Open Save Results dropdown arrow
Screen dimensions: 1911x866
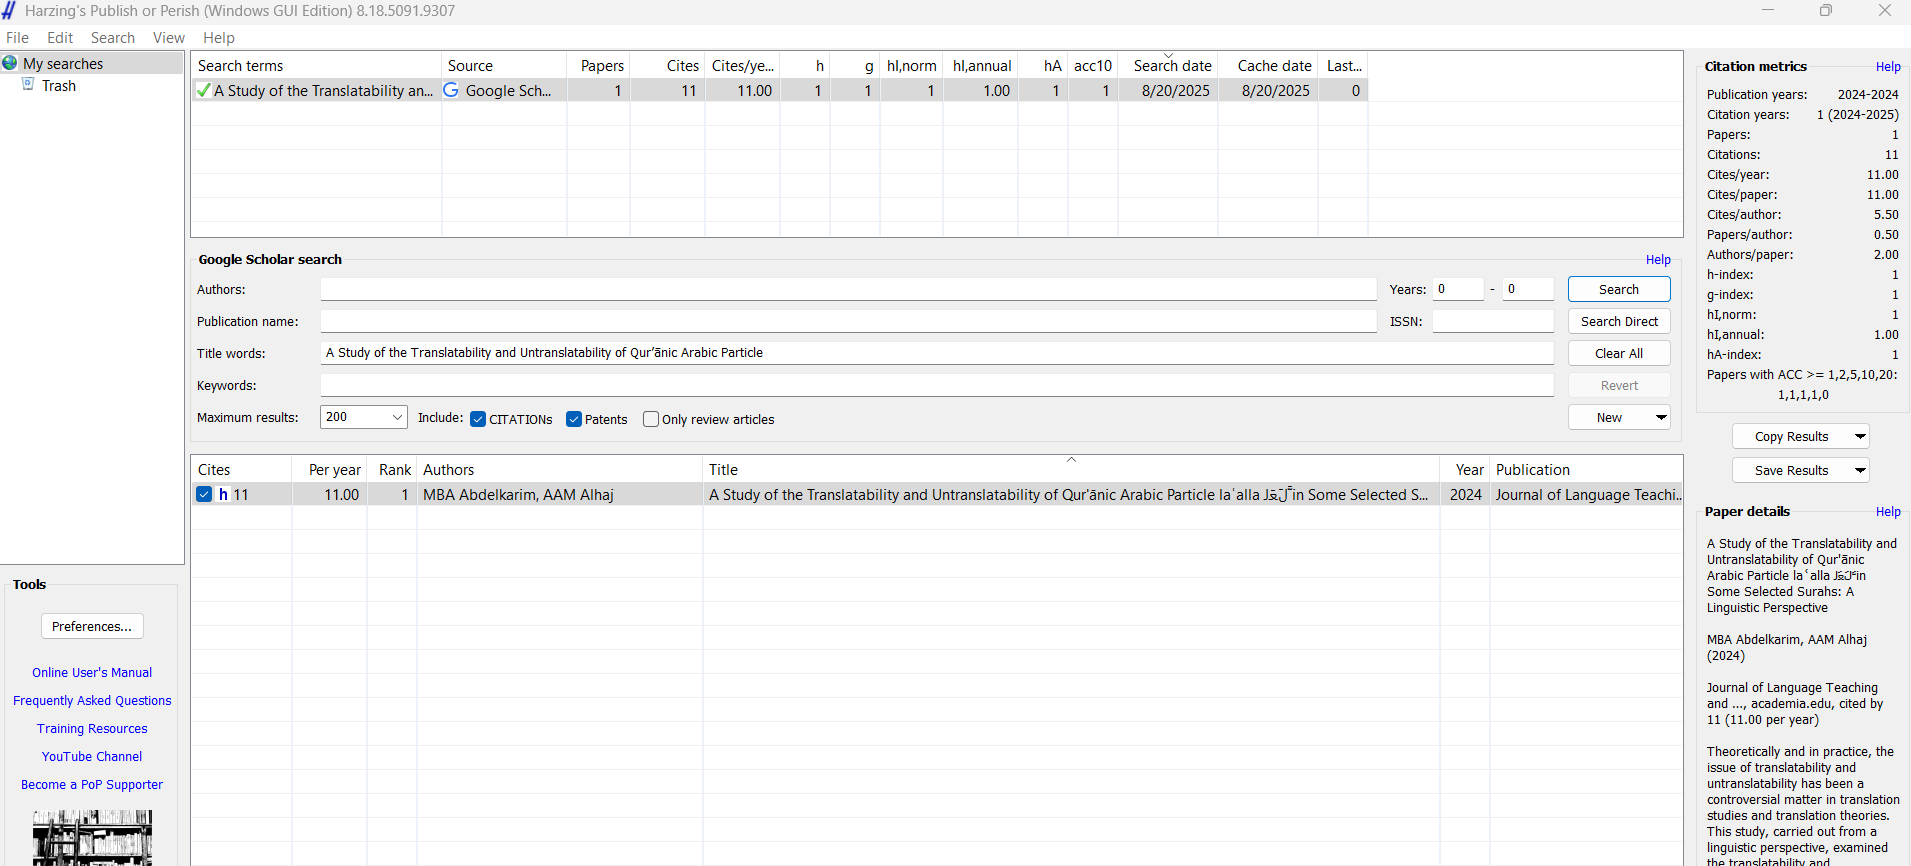tap(1860, 470)
